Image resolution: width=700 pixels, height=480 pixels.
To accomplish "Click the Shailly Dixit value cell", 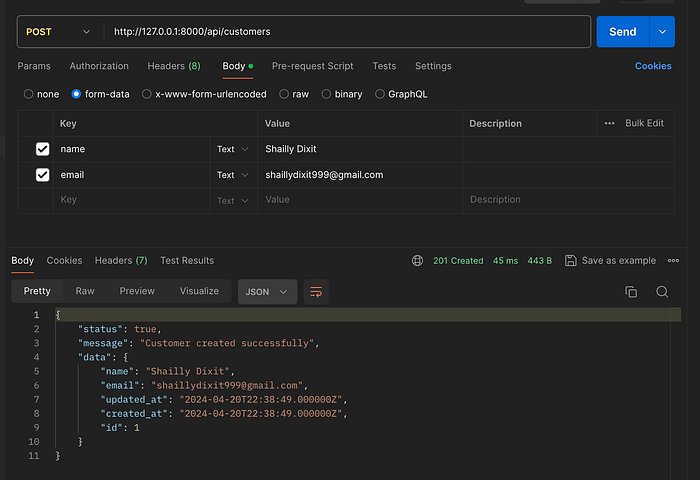I will pos(360,149).
